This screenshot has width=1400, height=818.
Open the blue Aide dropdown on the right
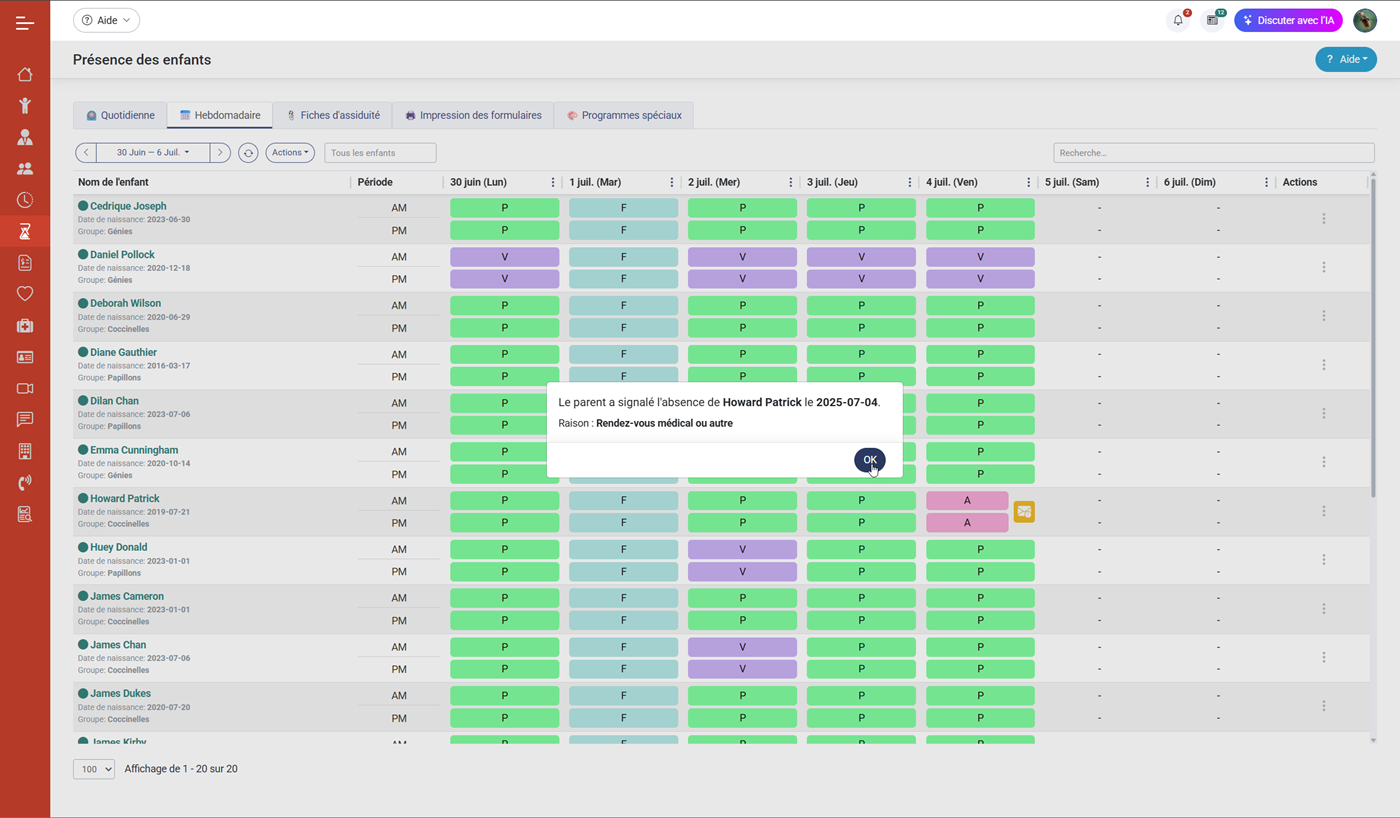point(1345,60)
